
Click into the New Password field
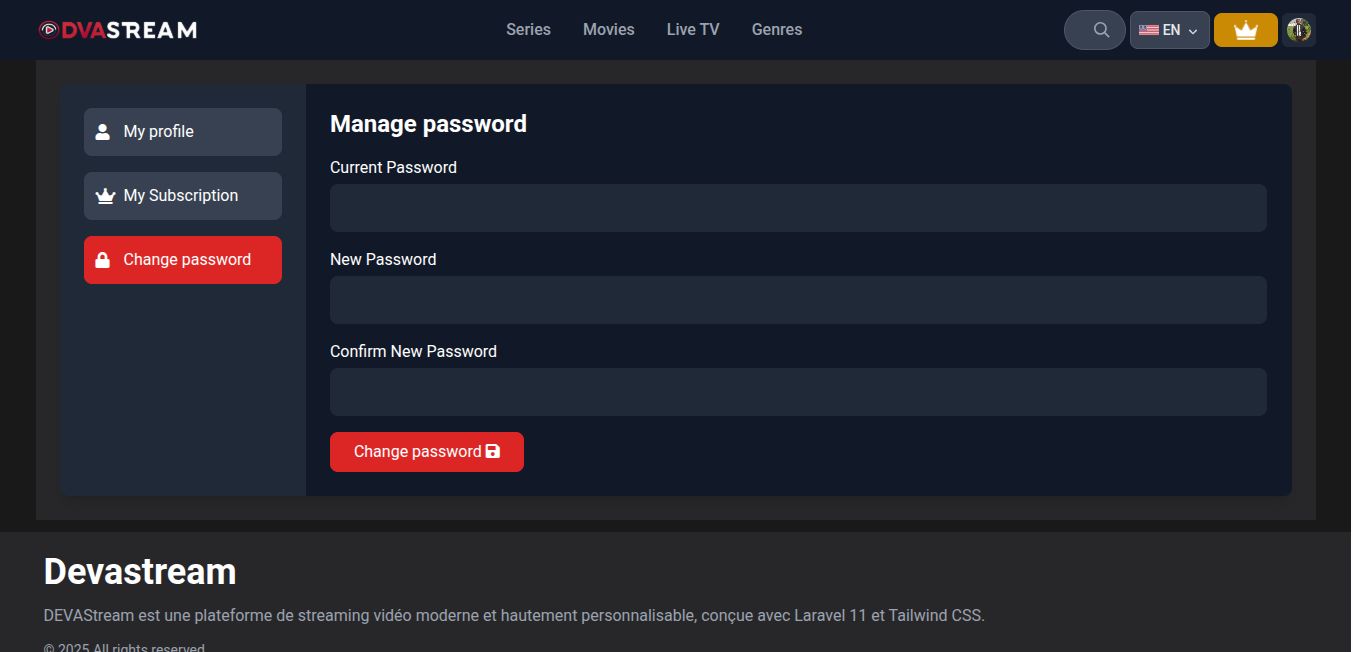point(798,300)
